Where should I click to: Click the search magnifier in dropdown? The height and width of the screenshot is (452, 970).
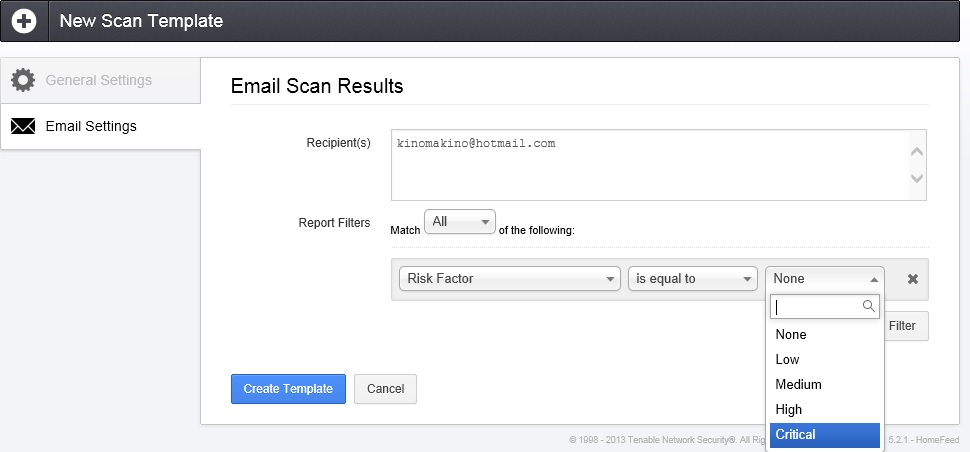[x=869, y=307]
